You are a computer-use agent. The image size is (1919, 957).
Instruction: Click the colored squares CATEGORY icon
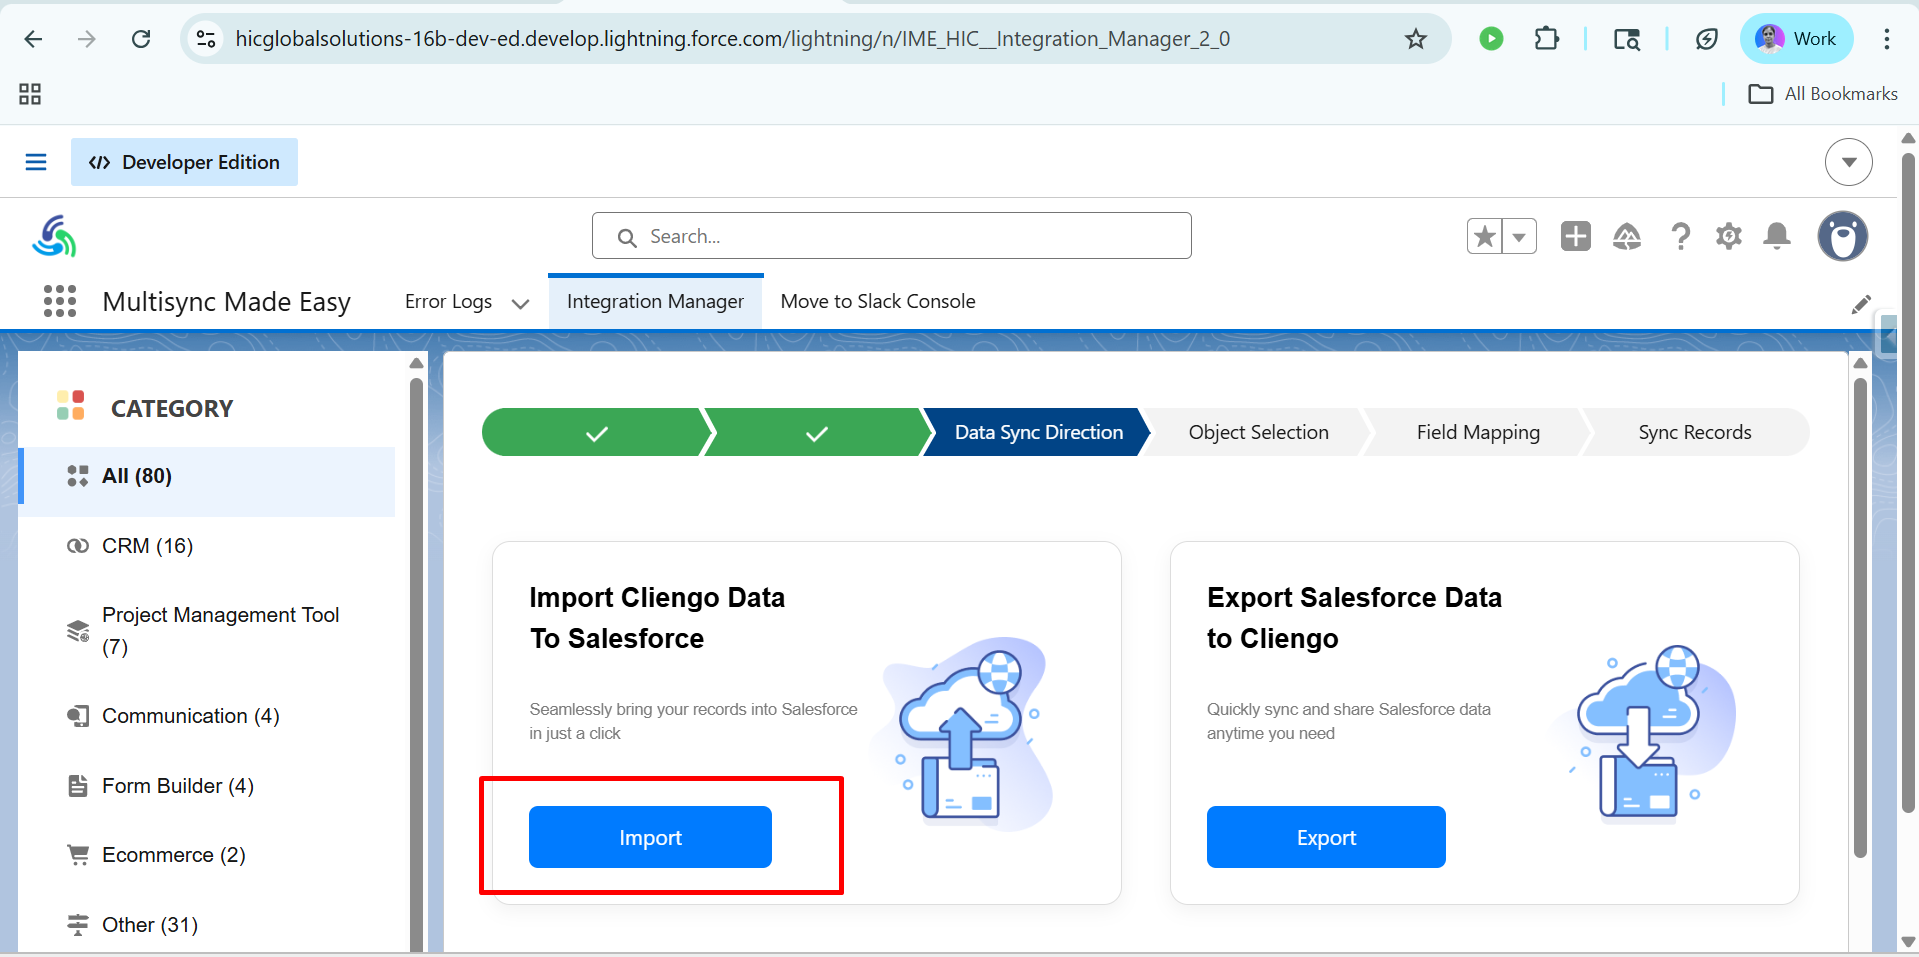click(71, 405)
